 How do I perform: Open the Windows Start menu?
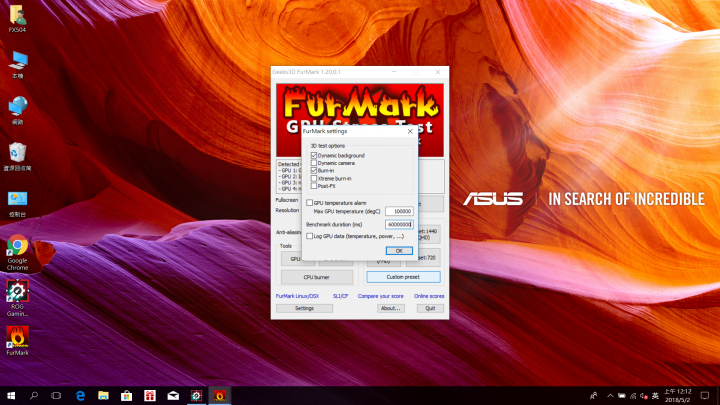[x=11, y=395]
